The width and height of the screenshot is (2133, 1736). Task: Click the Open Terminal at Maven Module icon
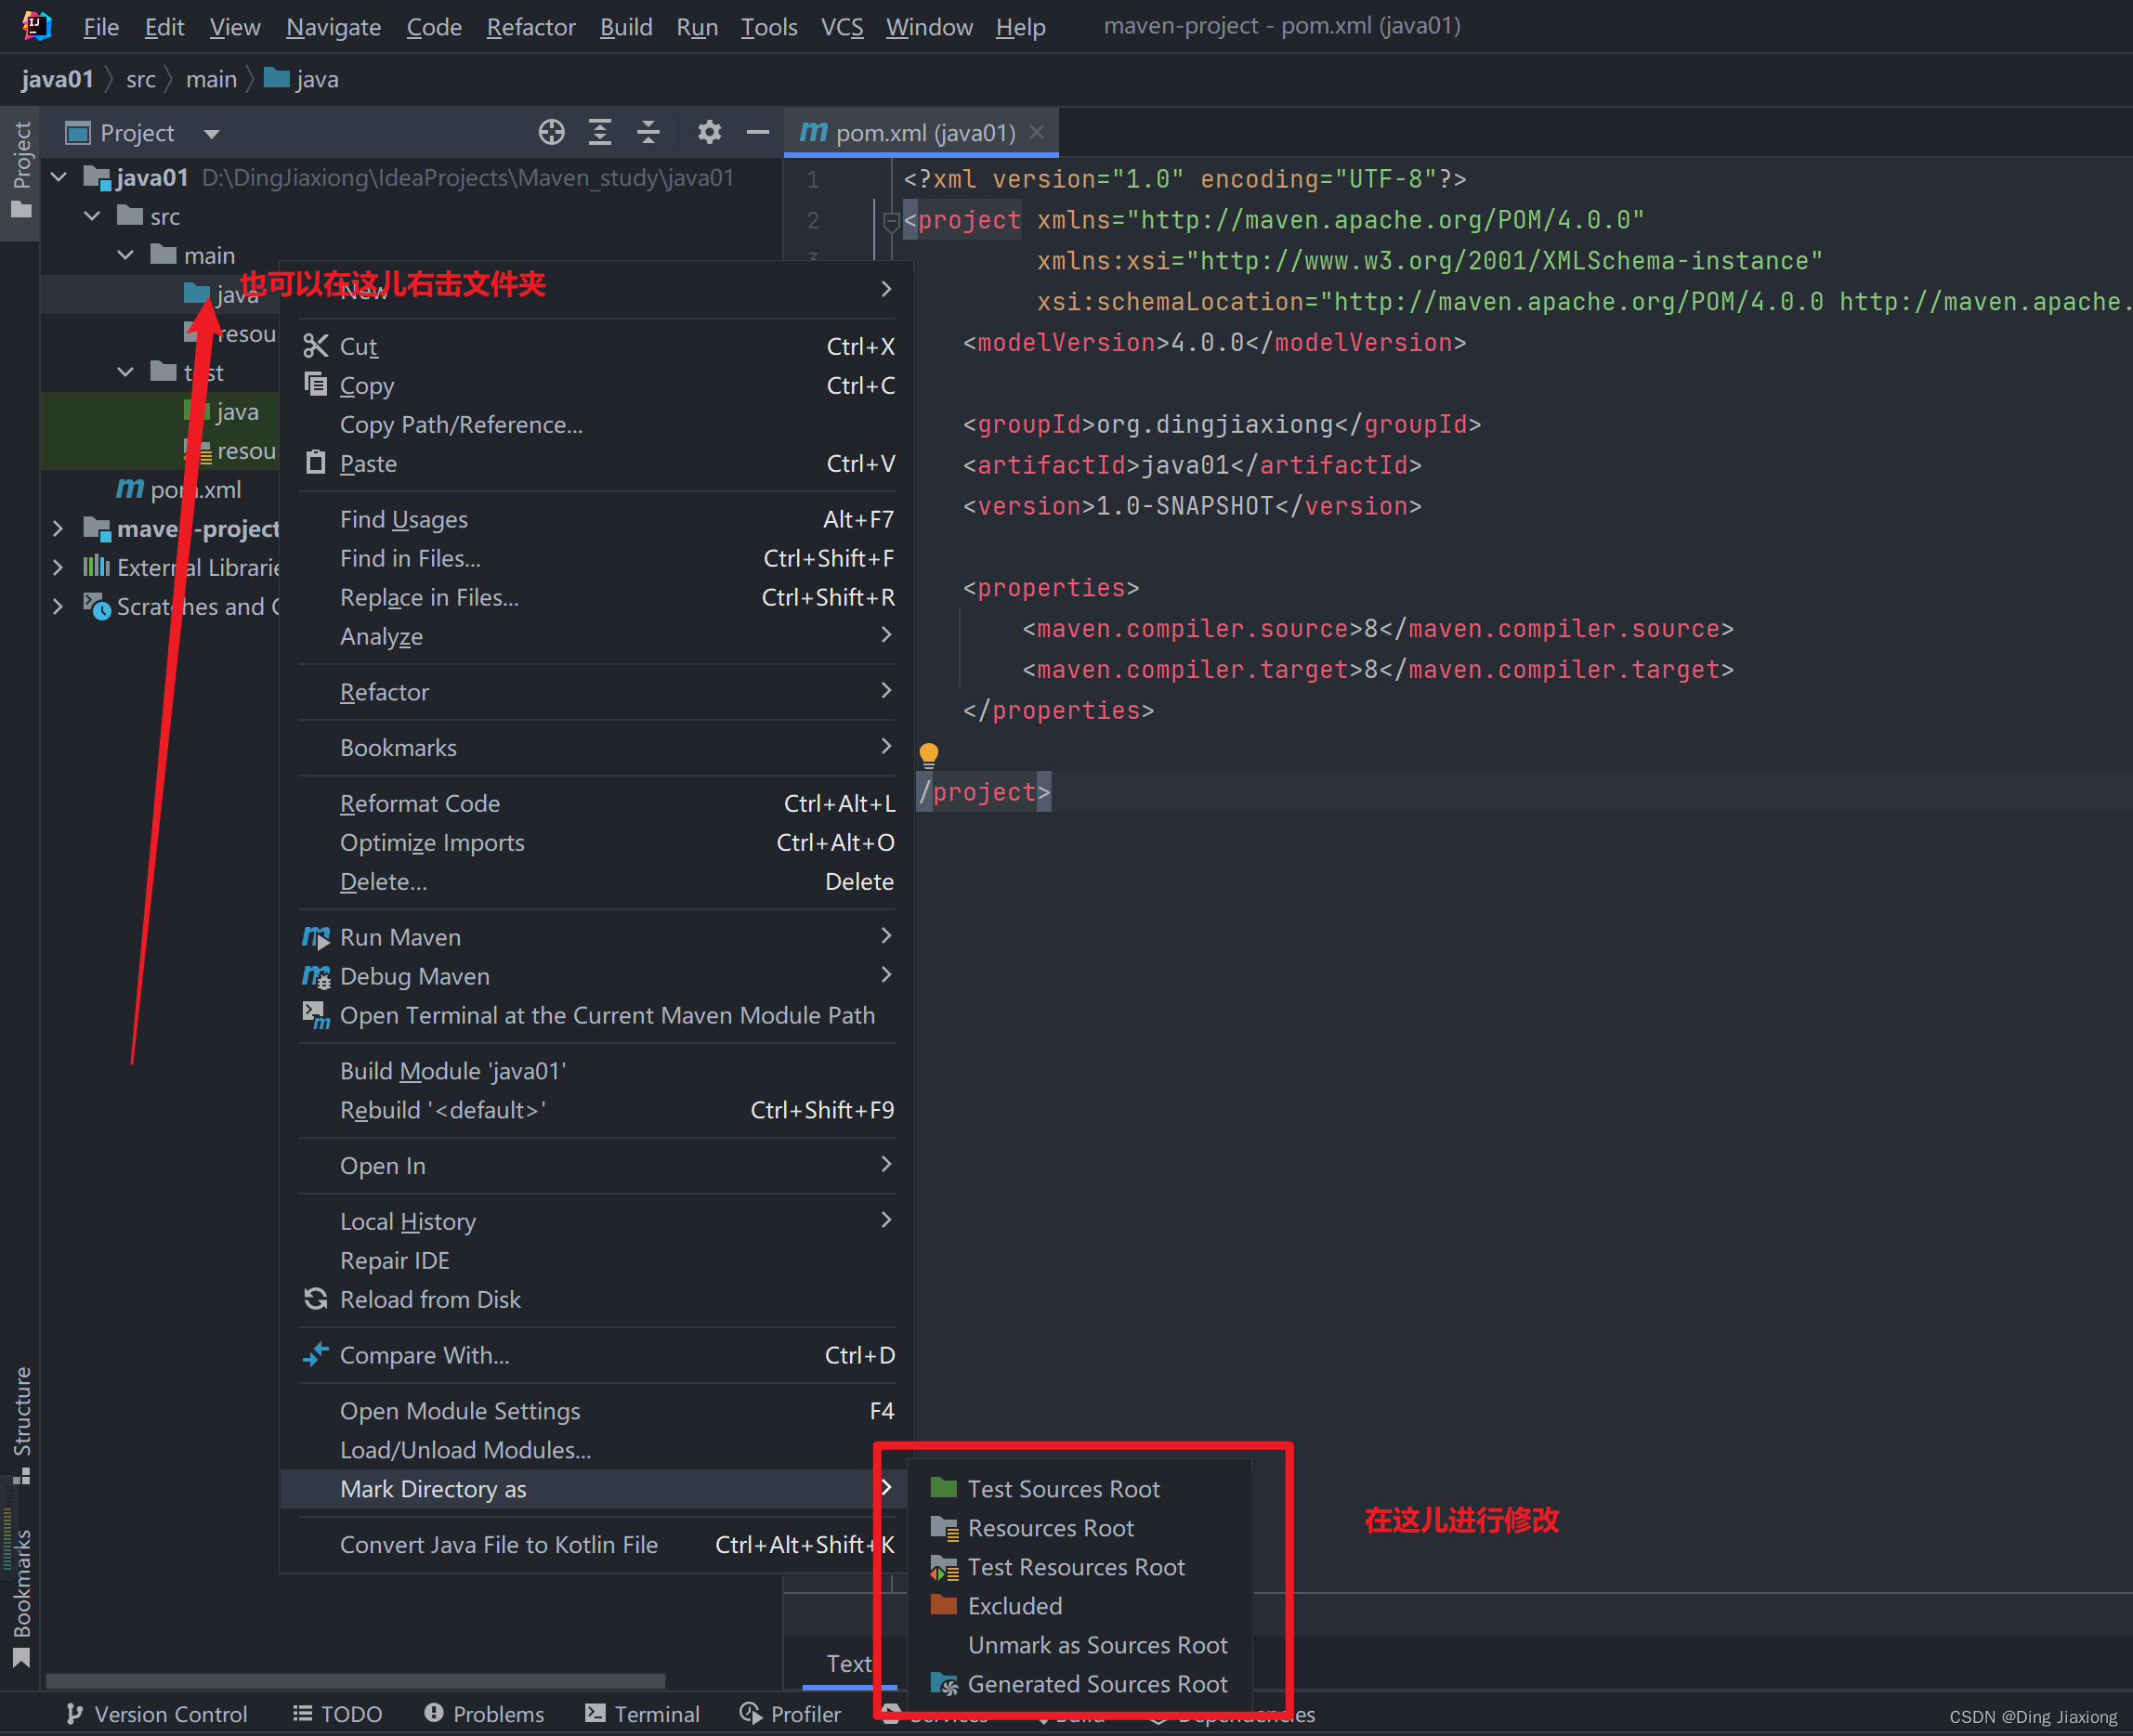coord(315,1015)
